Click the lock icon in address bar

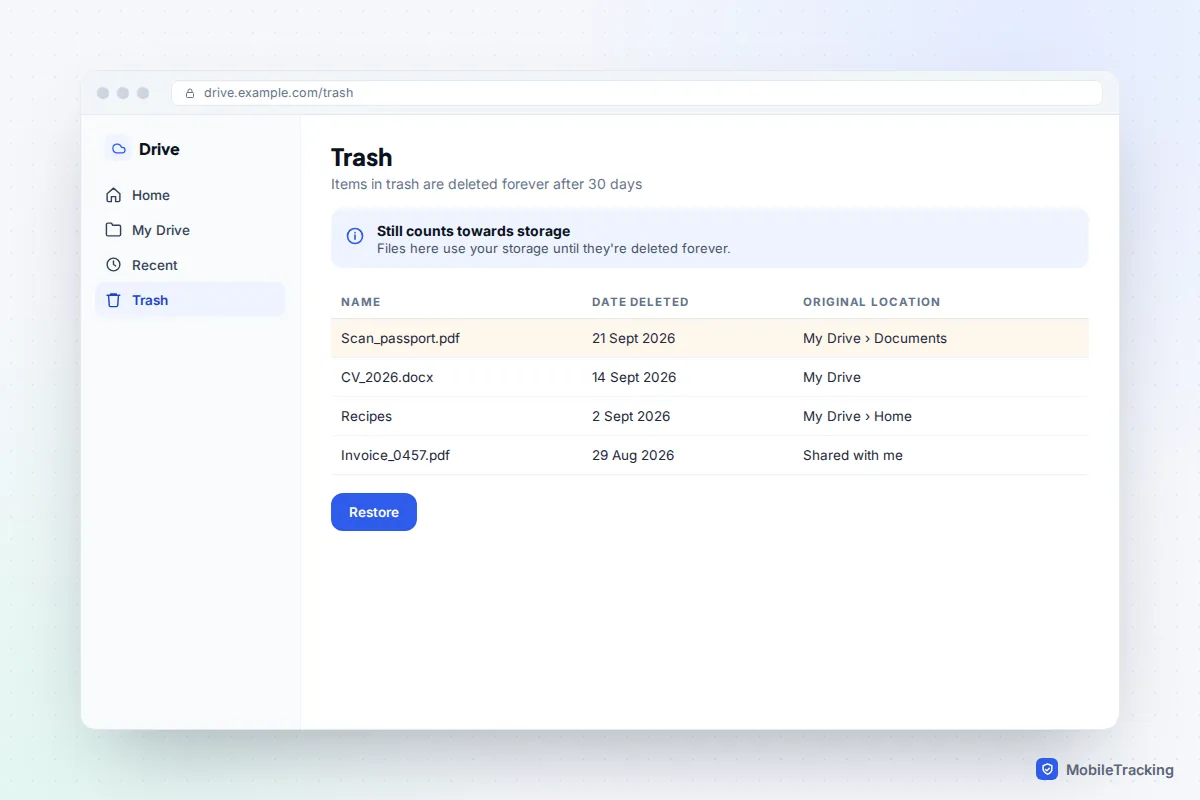pyautogui.click(x=190, y=93)
